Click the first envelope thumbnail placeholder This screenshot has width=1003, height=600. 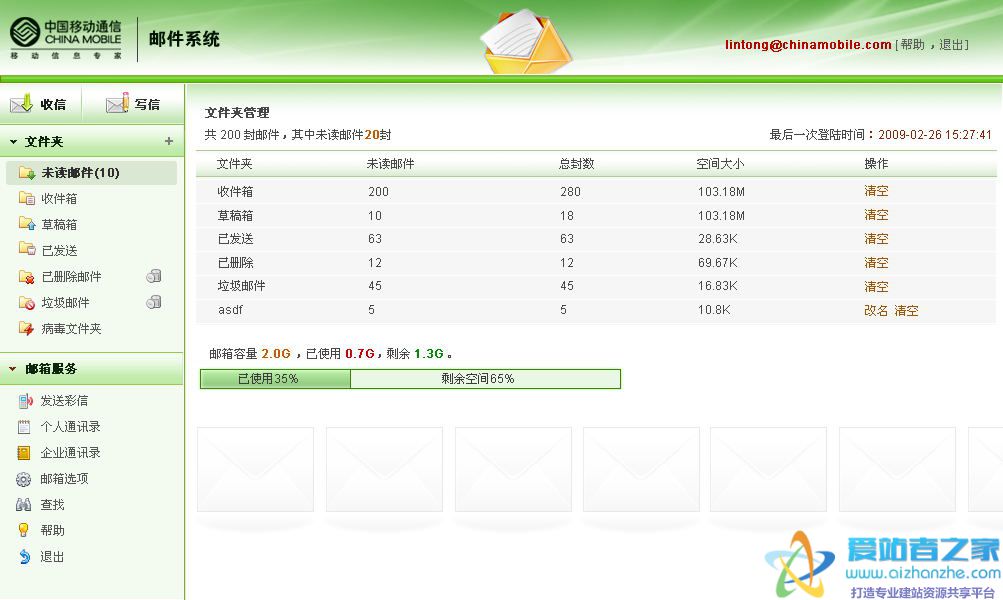(255, 469)
